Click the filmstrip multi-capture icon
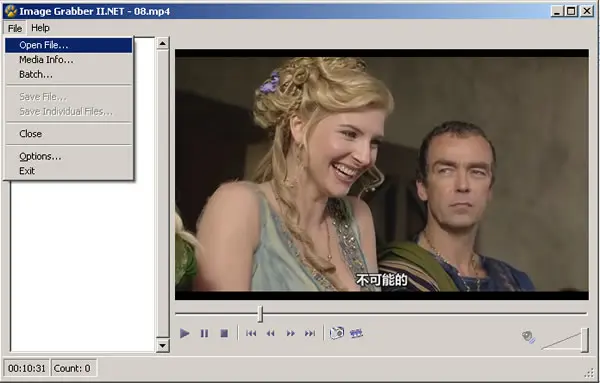This screenshot has height=383, width=600. pos(356,333)
